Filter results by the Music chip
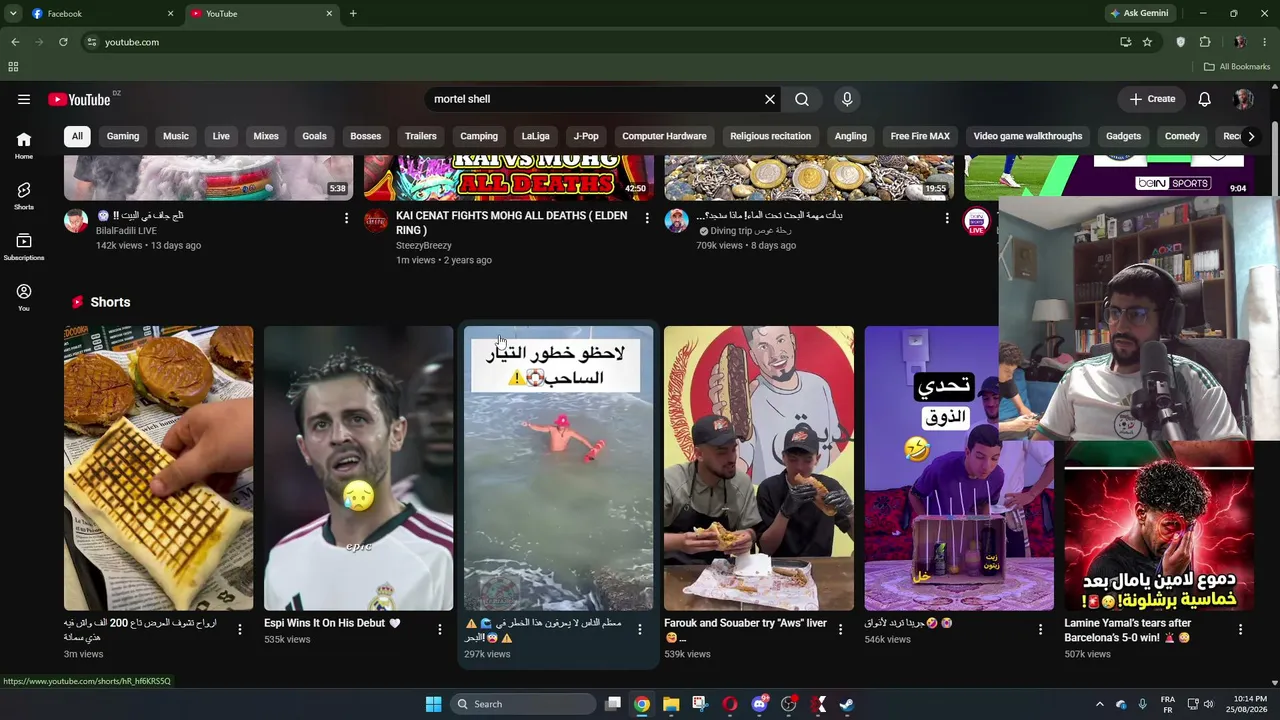Image resolution: width=1280 pixels, height=720 pixels. (176, 136)
